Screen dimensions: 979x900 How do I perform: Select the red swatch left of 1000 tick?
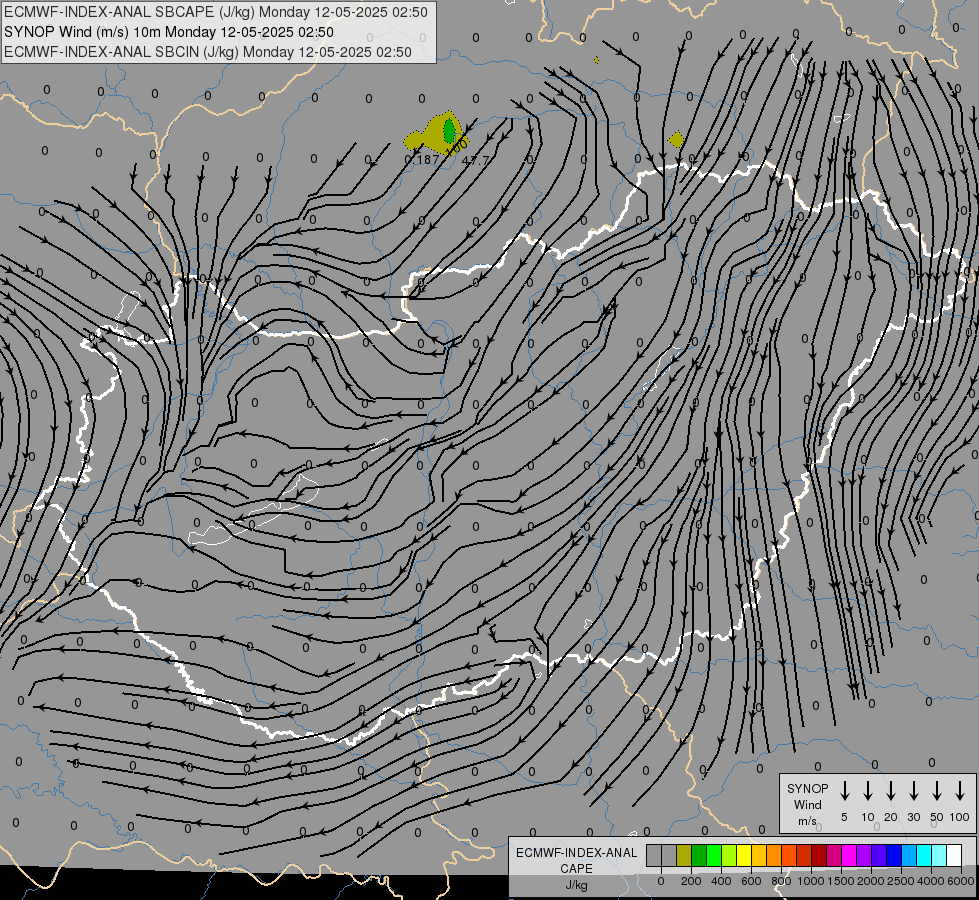tap(804, 855)
